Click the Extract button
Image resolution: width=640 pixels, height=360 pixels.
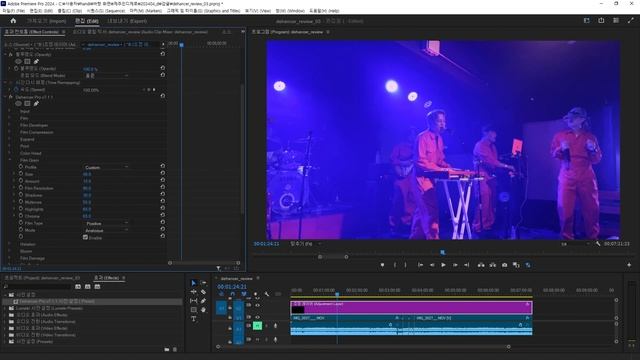point(493,265)
